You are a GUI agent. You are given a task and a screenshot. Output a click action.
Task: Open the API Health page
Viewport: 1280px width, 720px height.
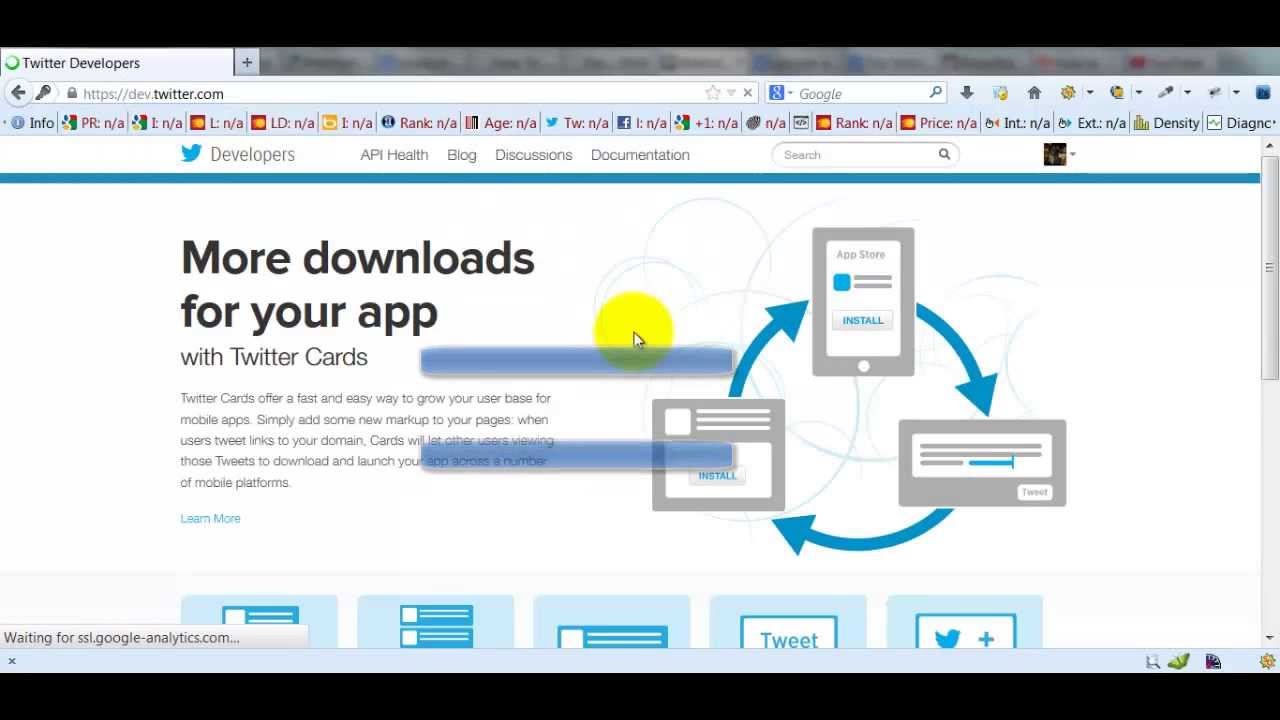click(394, 155)
